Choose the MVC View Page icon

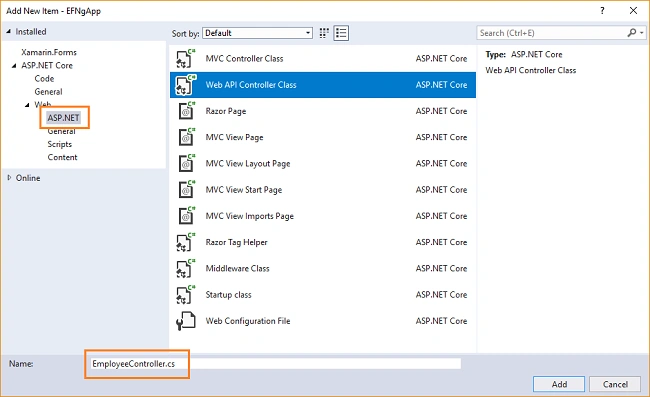pyautogui.click(x=186, y=137)
